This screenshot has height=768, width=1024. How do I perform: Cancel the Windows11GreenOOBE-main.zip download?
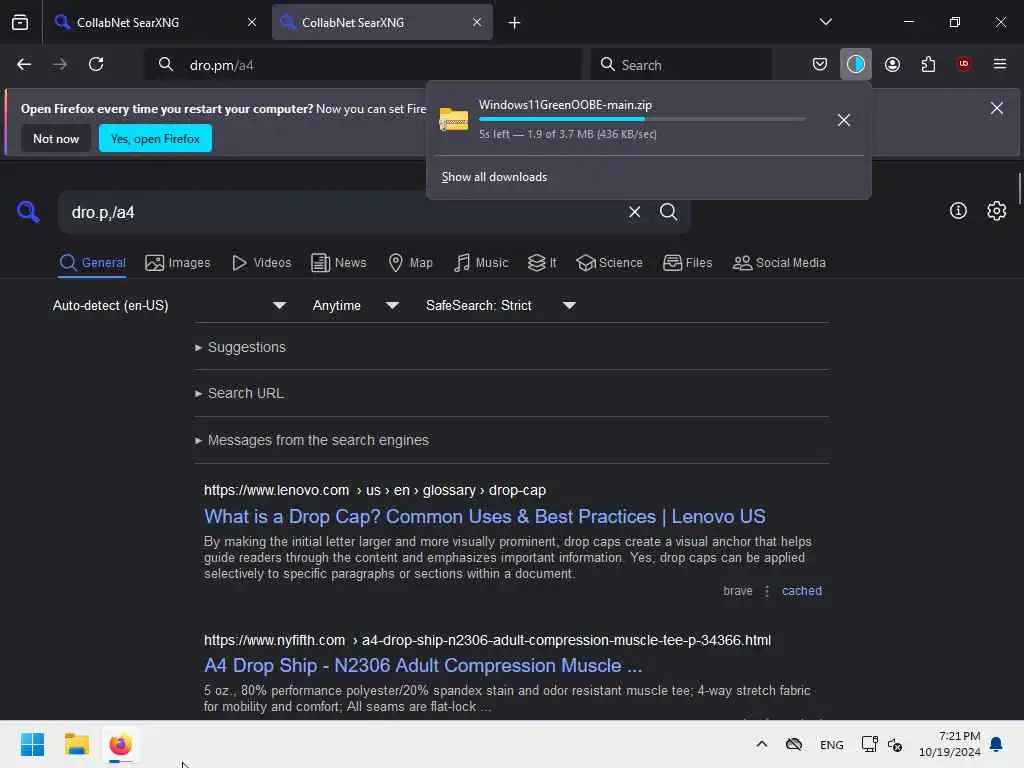[x=844, y=120]
